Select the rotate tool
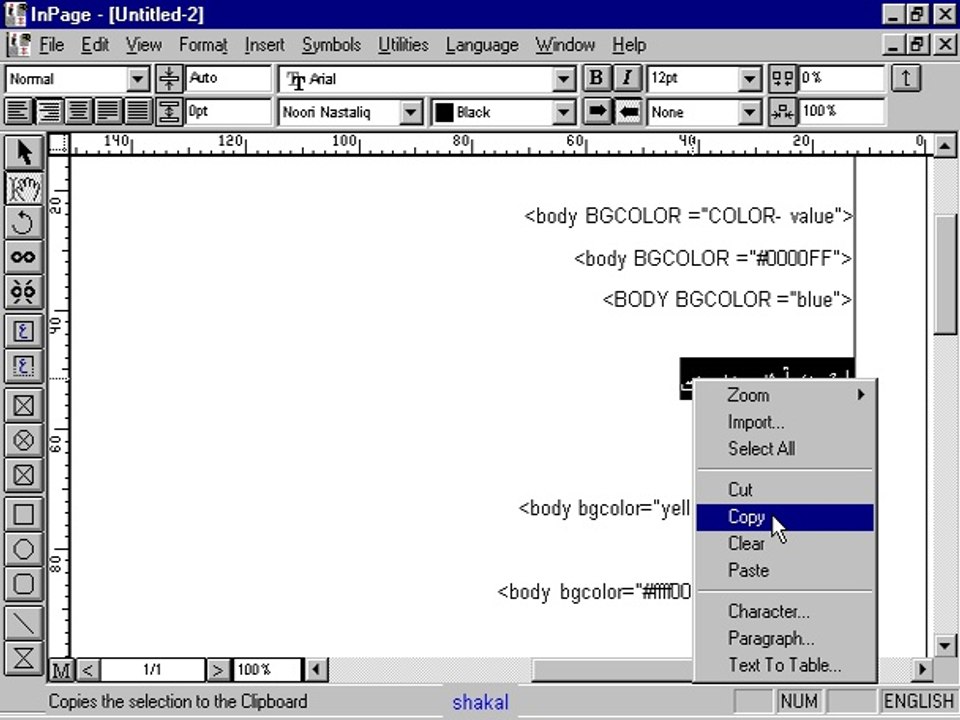The height and width of the screenshot is (720, 960). pos(23,222)
